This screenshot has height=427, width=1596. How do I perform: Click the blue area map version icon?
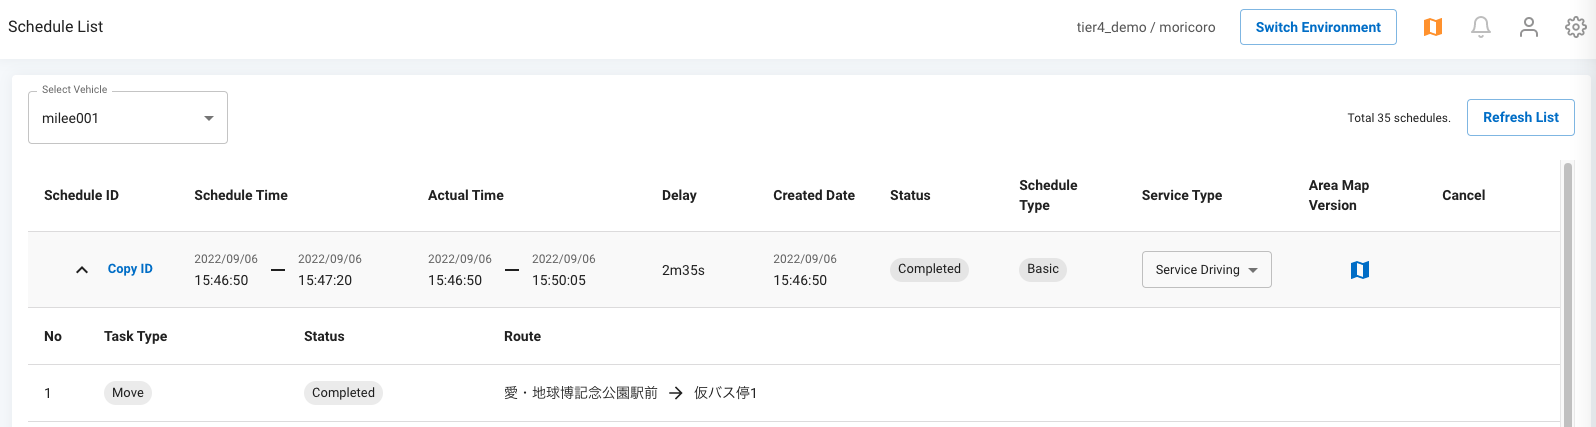(x=1359, y=270)
